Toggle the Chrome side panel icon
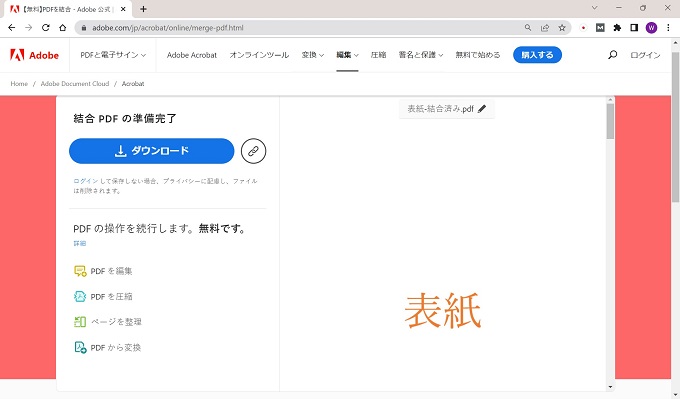680x399 pixels. click(x=634, y=28)
